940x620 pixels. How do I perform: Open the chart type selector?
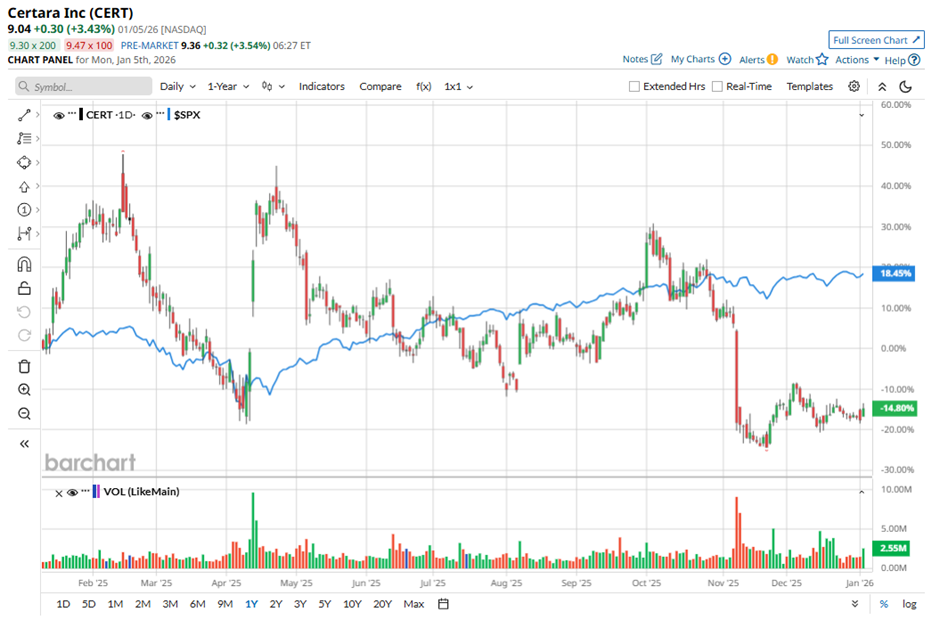273,86
